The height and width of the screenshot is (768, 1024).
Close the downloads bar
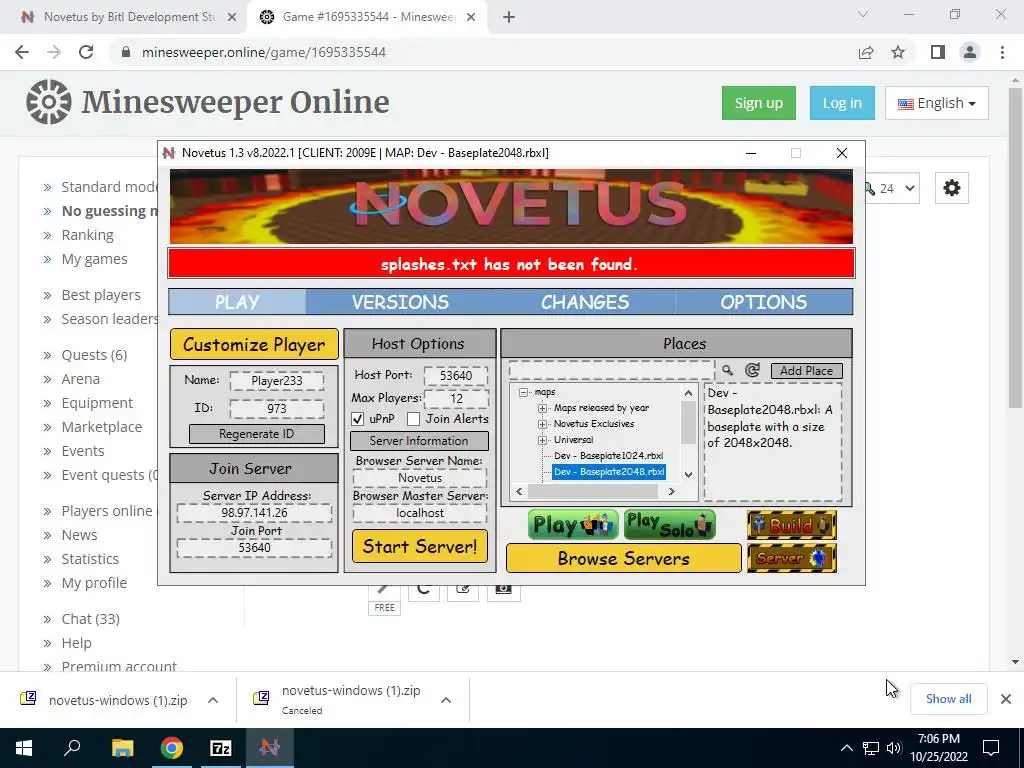coord(1006,699)
